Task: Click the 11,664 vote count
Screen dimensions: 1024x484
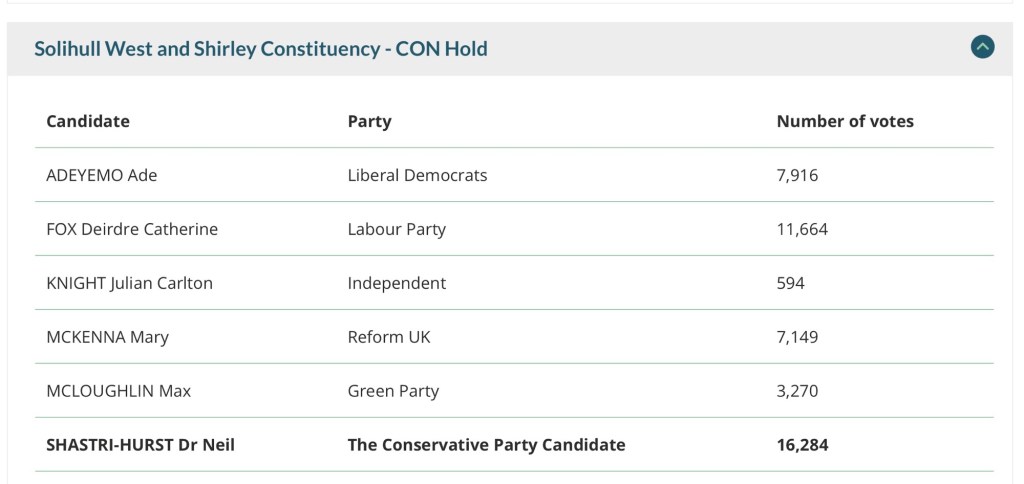Action: pyautogui.click(x=802, y=229)
